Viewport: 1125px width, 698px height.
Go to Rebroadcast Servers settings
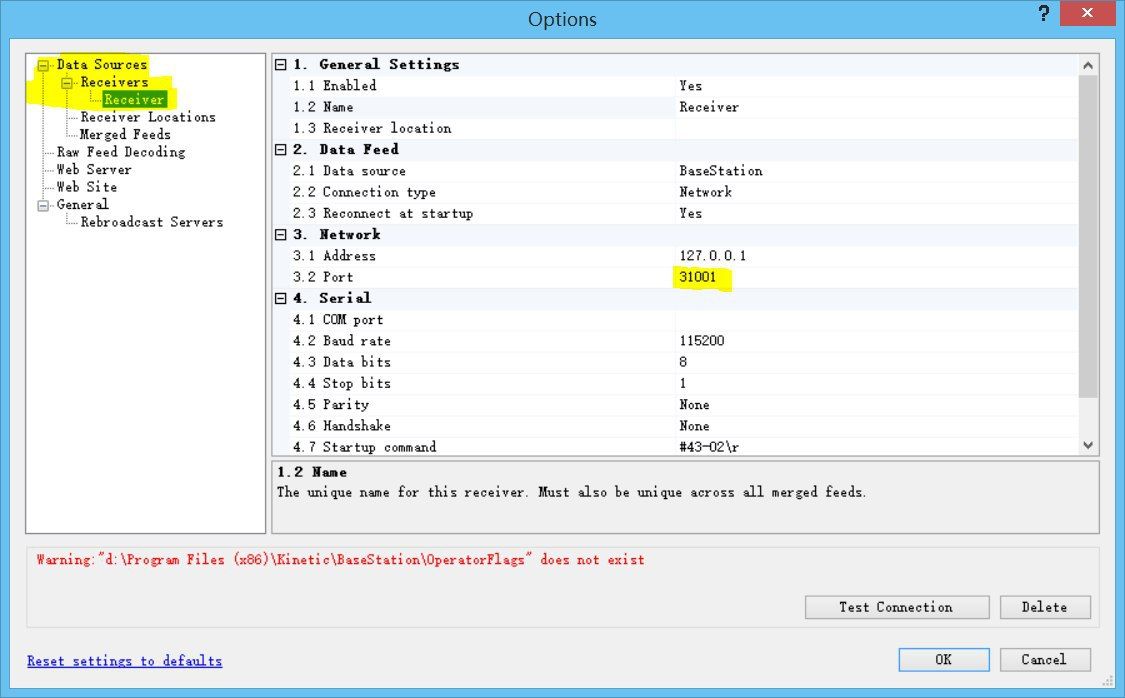[151, 222]
